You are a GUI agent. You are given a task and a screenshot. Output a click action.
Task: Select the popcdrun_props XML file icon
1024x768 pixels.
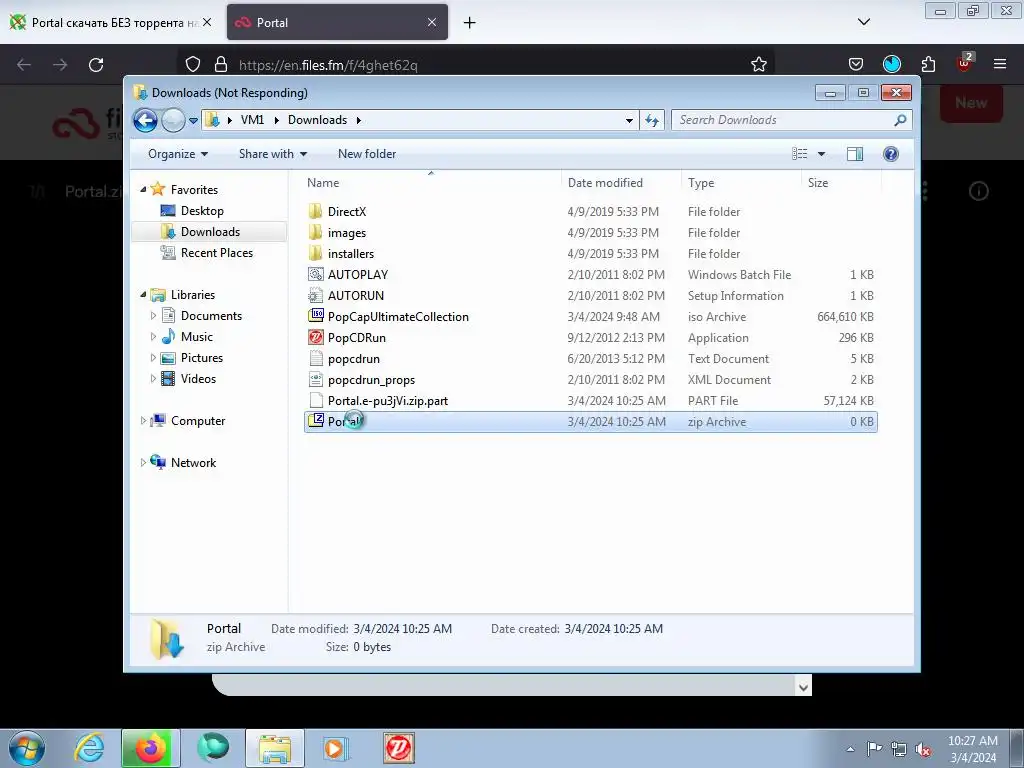[315, 379]
